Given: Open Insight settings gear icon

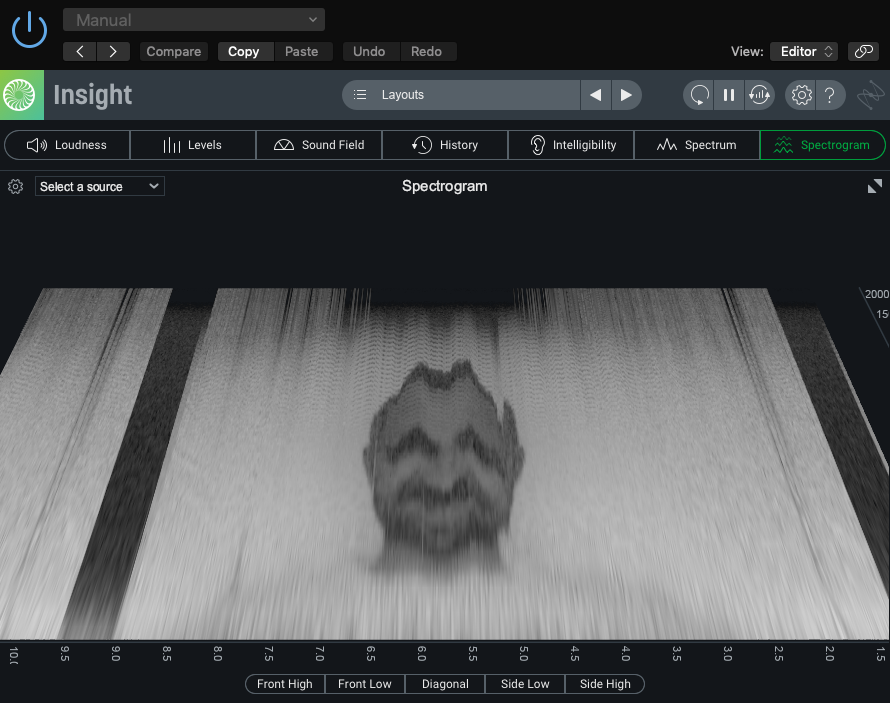Looking at the screenshot, I should [x=801, y=95].
